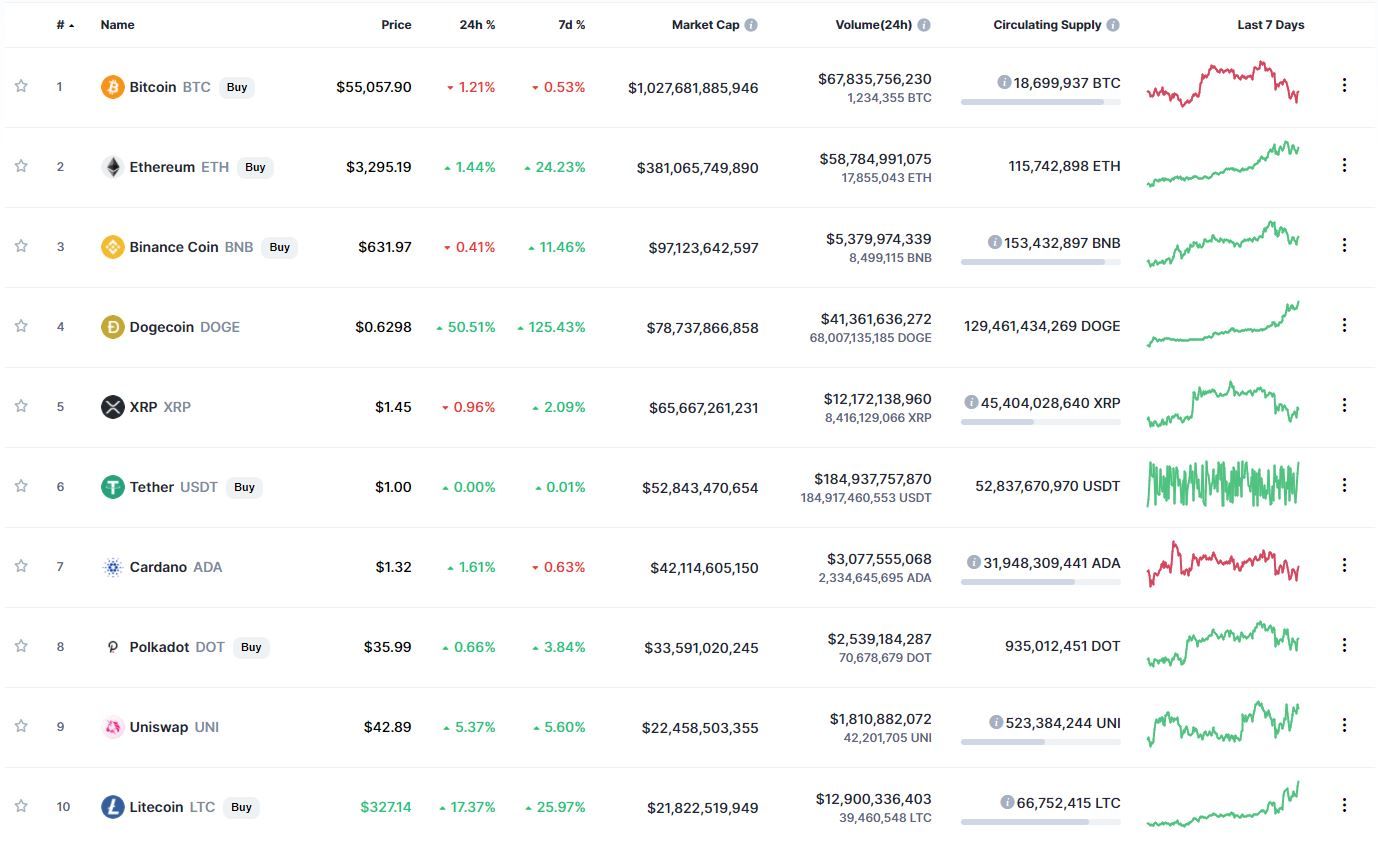Click the Bitcoin circulating supply progress bar
Viewport: 1378px width, 845px height.
[x=1040, y=102]
